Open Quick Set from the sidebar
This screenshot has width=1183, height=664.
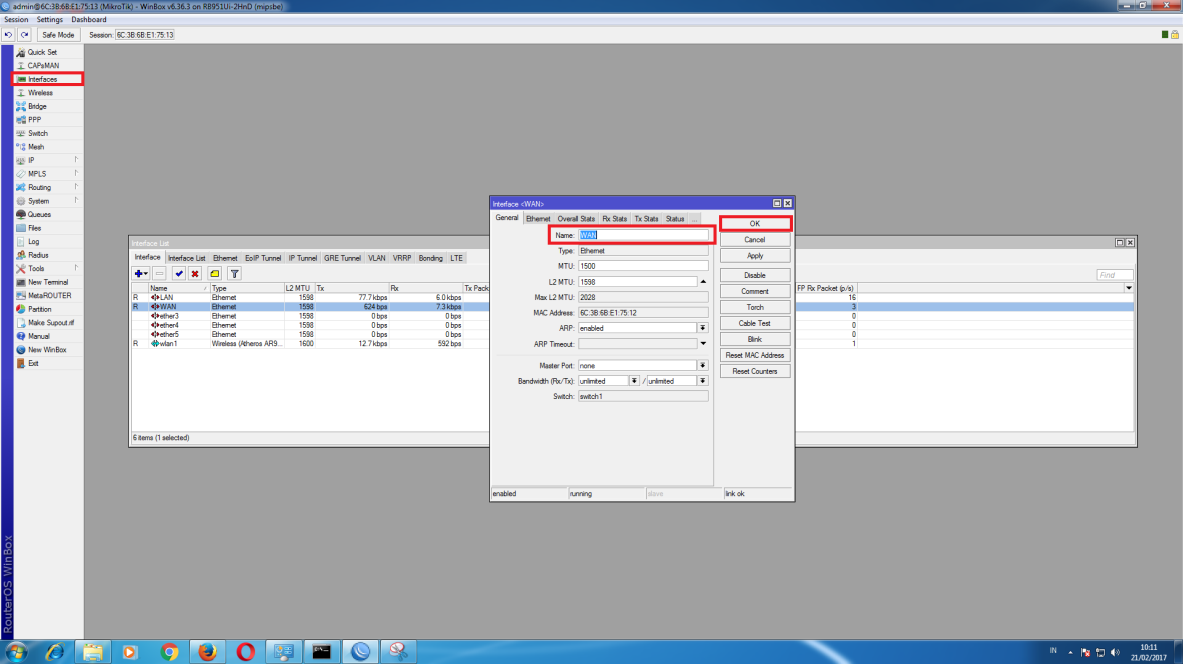[x=42, y=52]
